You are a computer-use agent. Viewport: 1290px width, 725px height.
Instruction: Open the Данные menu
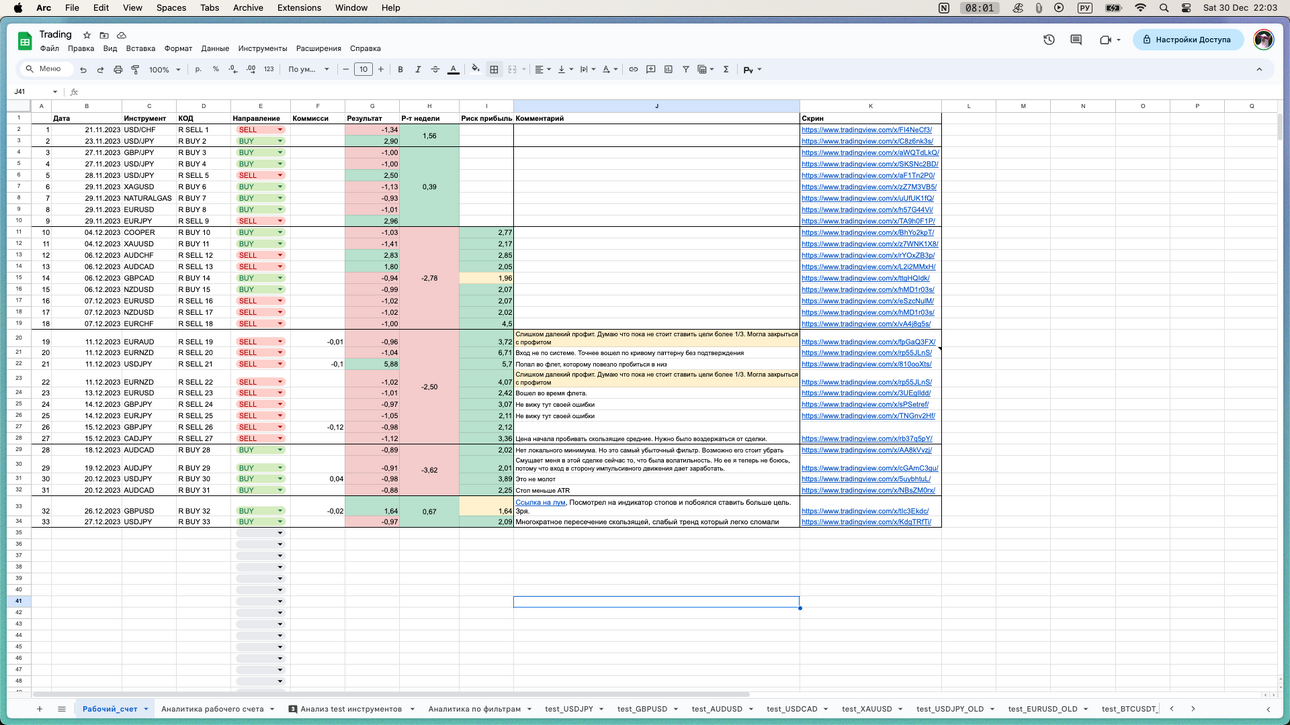(215, 48)
